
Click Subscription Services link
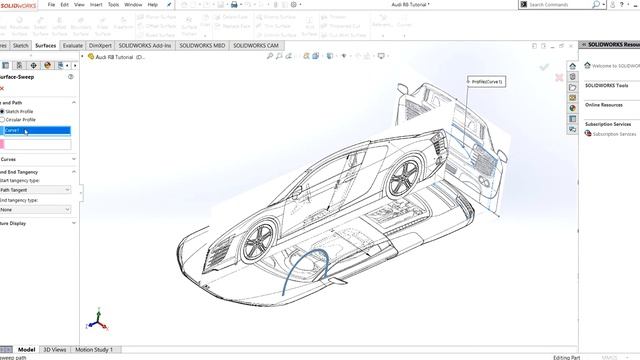pyautogui.click(x=614, y=134)
